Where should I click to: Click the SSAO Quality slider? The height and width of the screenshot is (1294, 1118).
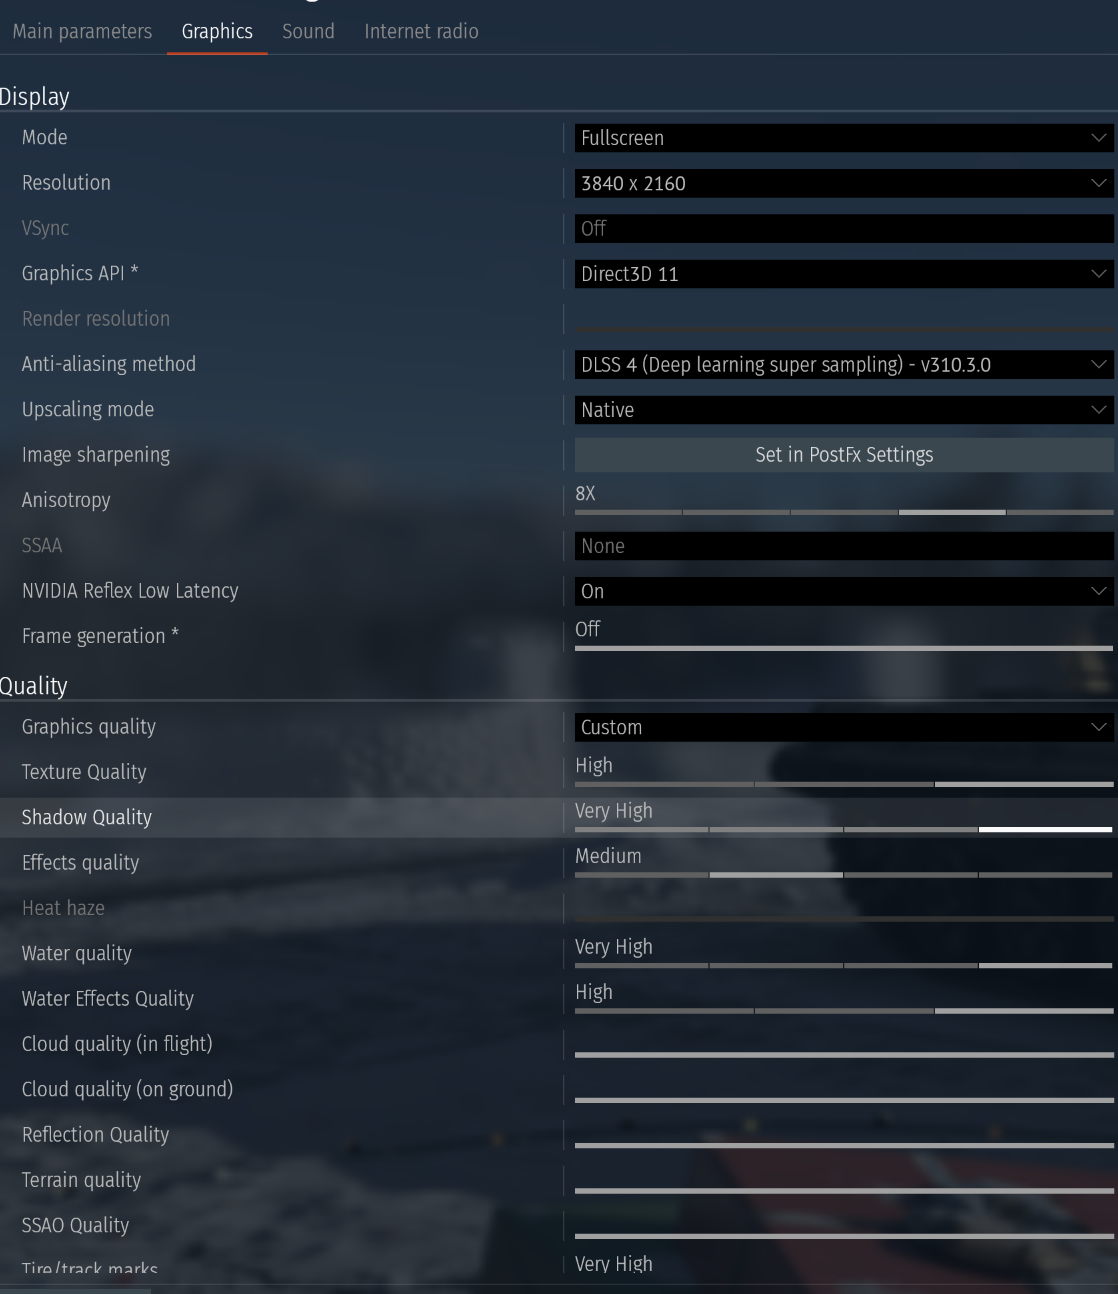pos(844,1235)
